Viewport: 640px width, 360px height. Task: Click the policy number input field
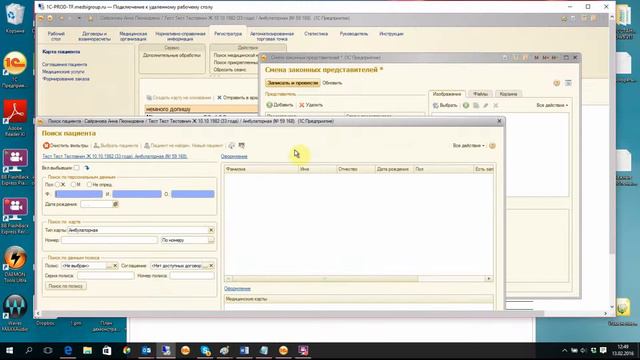[192, 276]
